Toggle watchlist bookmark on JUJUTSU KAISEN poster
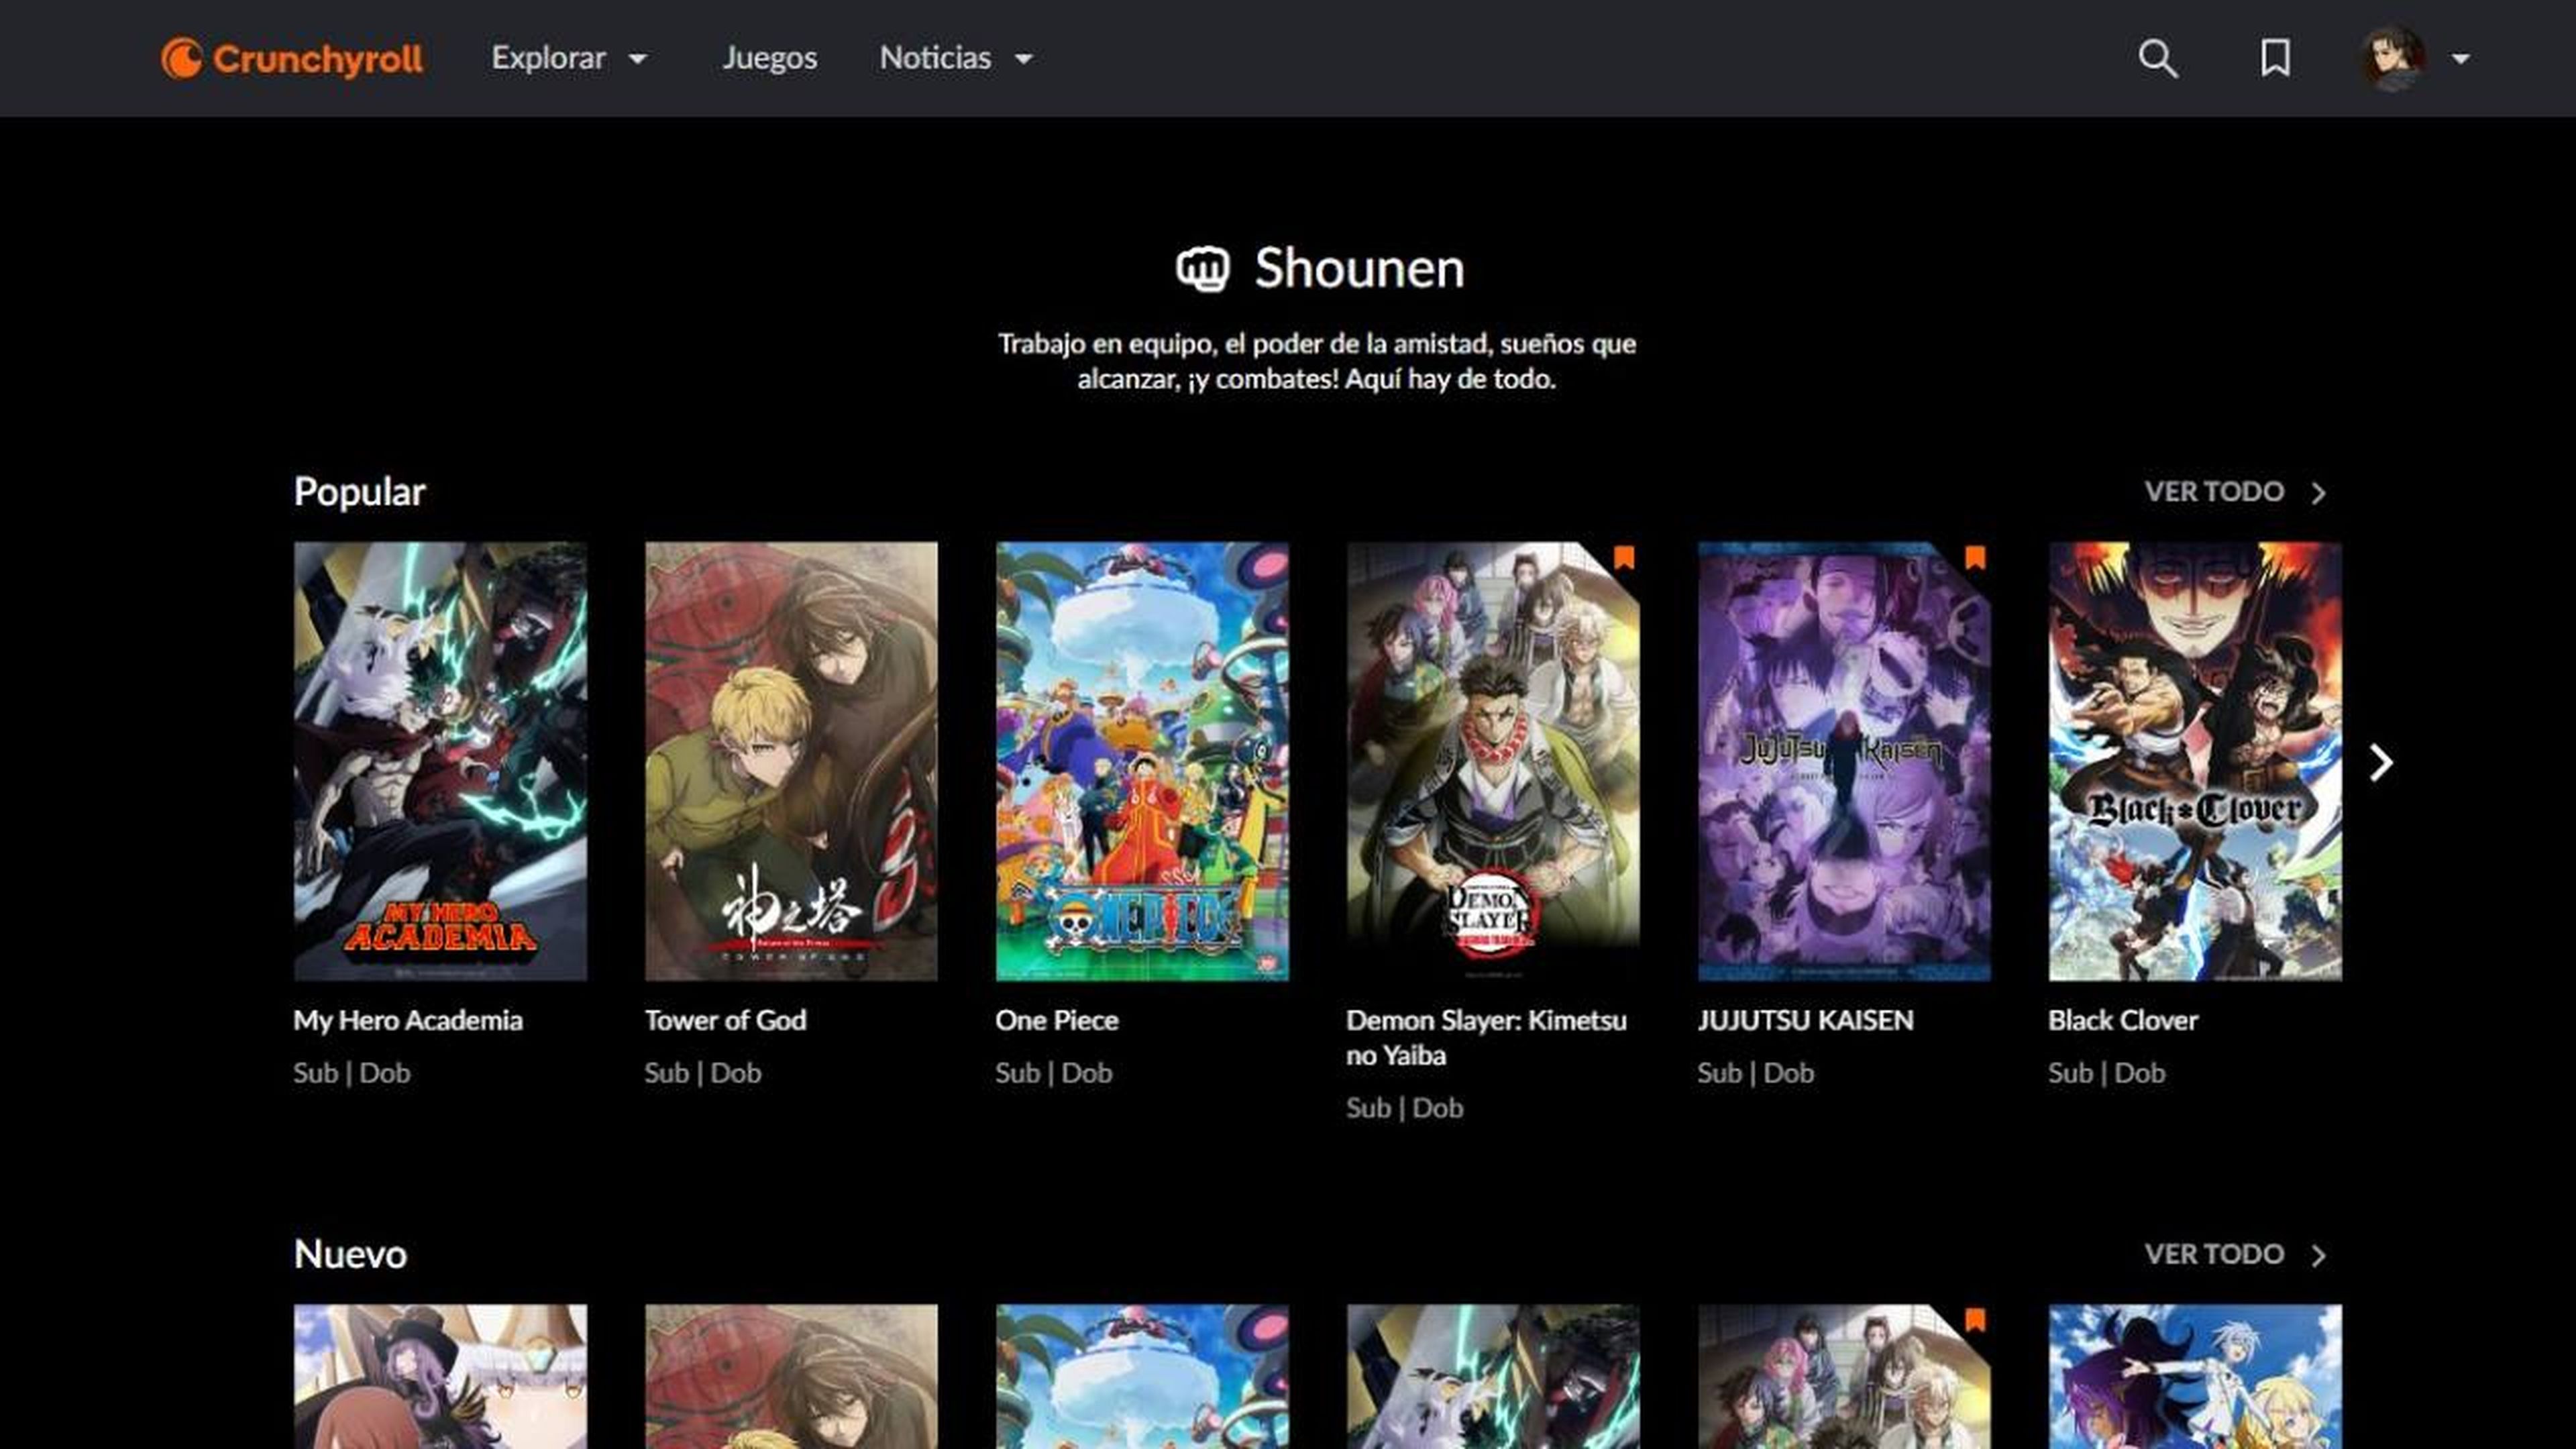This screenshot has width=2576, height=1449. (x=1975, y=557)
